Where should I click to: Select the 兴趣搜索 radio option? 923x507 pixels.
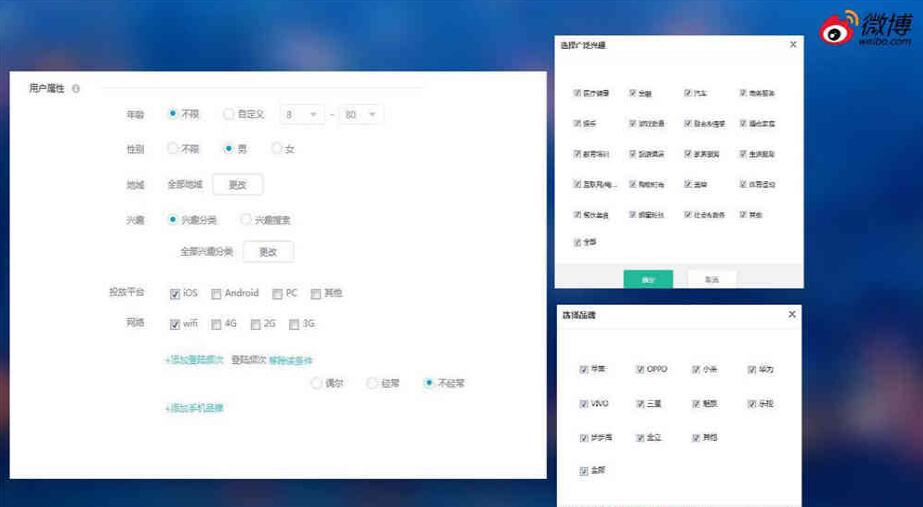pos(245,220)
